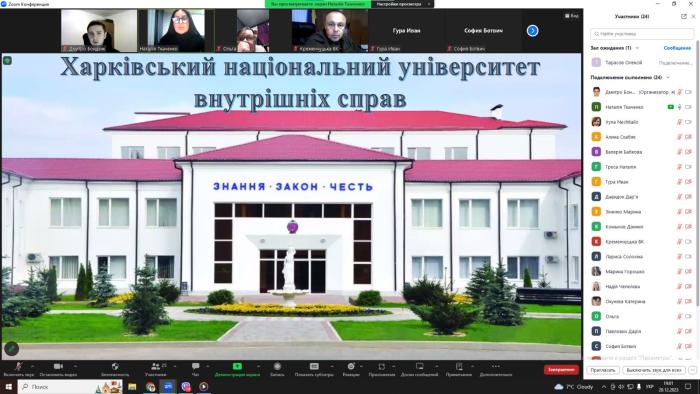The height and width of the screenshot is (394, 700).
Task: Open File Explorer from taskbar
Action: point(132,386)
